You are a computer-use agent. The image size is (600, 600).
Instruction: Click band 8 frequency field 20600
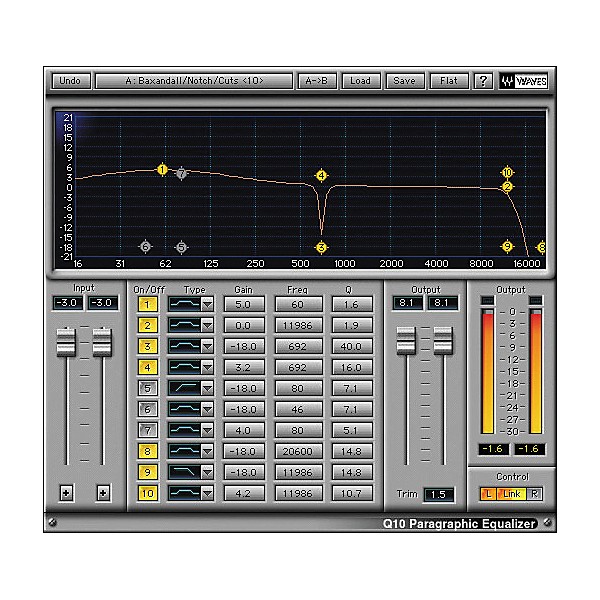(298, 452)
